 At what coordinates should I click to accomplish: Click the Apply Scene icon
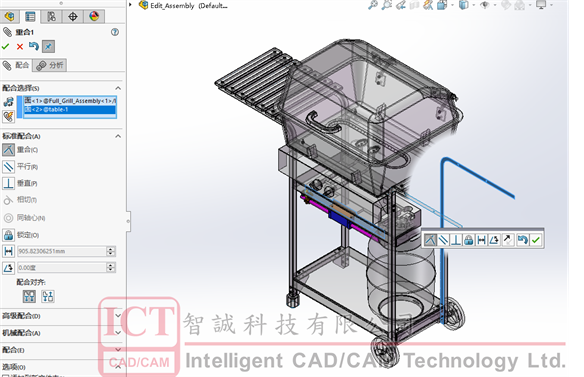520,5
